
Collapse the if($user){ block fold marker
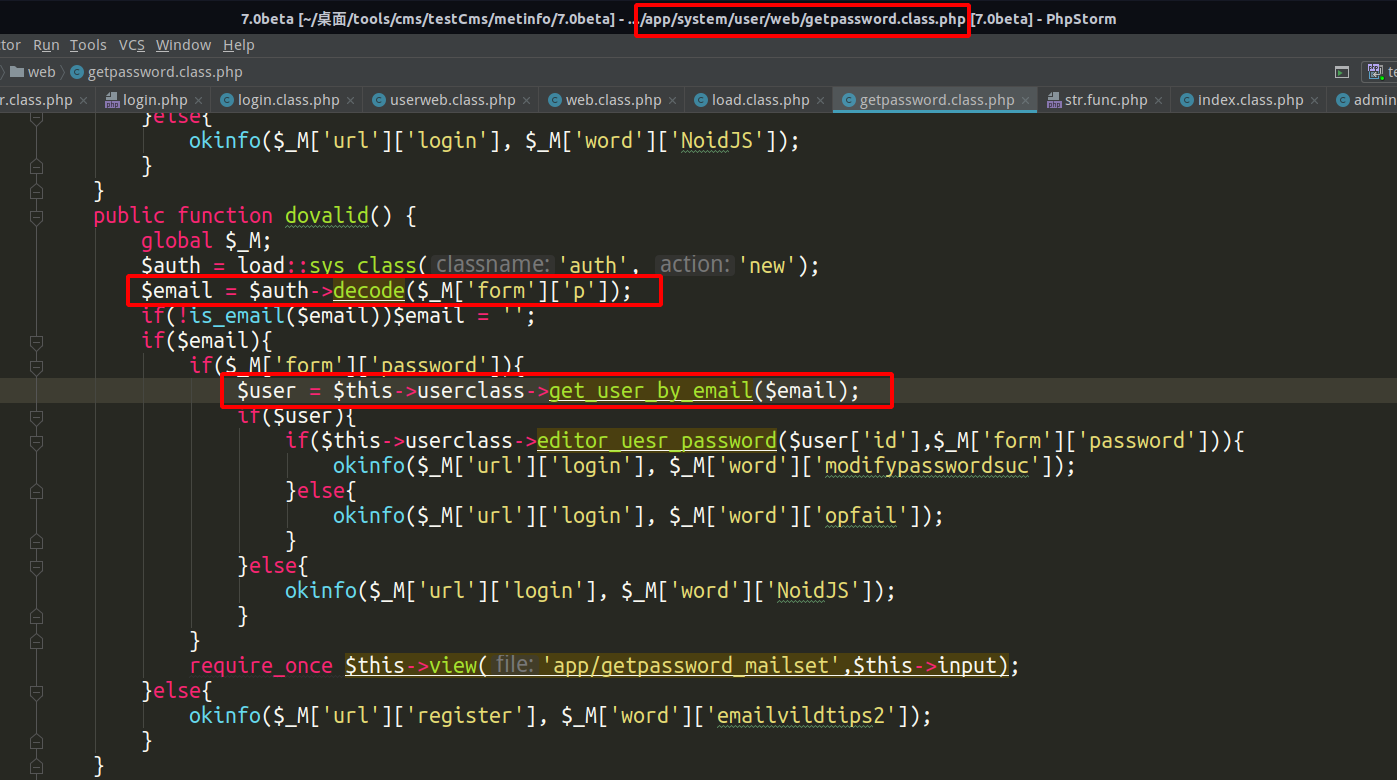[x=36, y=415]
